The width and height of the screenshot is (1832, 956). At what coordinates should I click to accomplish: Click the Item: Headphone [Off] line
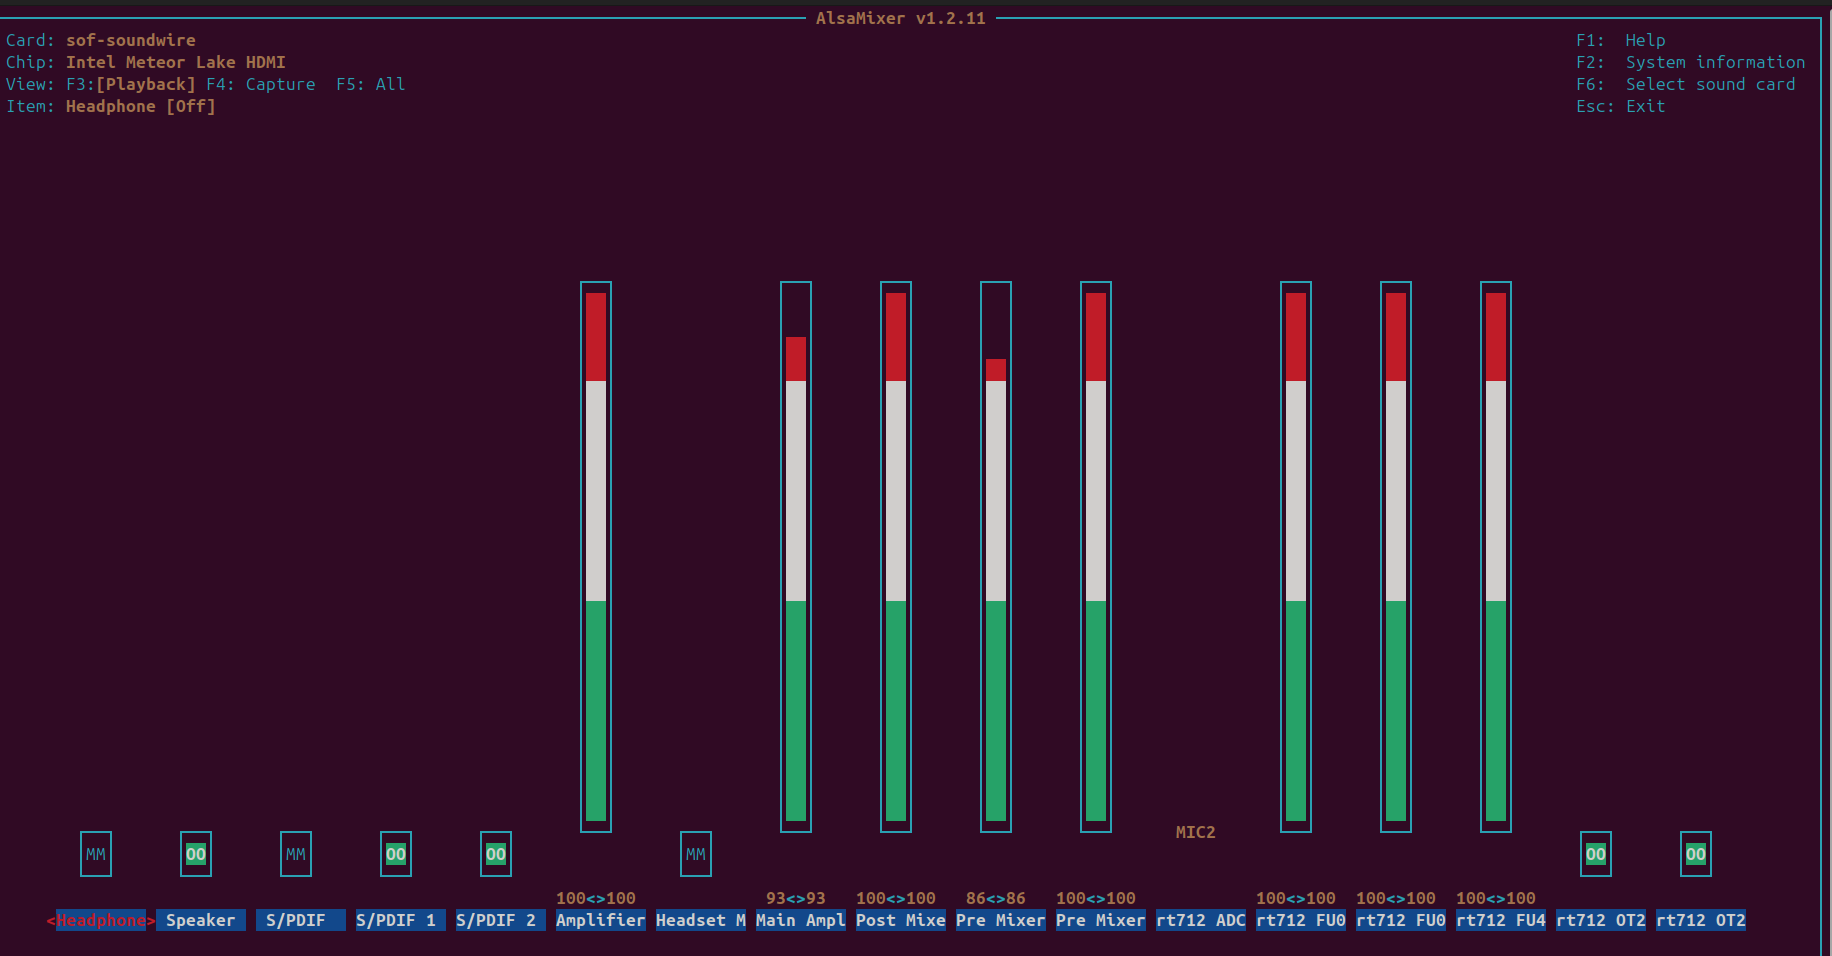click(111, 106)
